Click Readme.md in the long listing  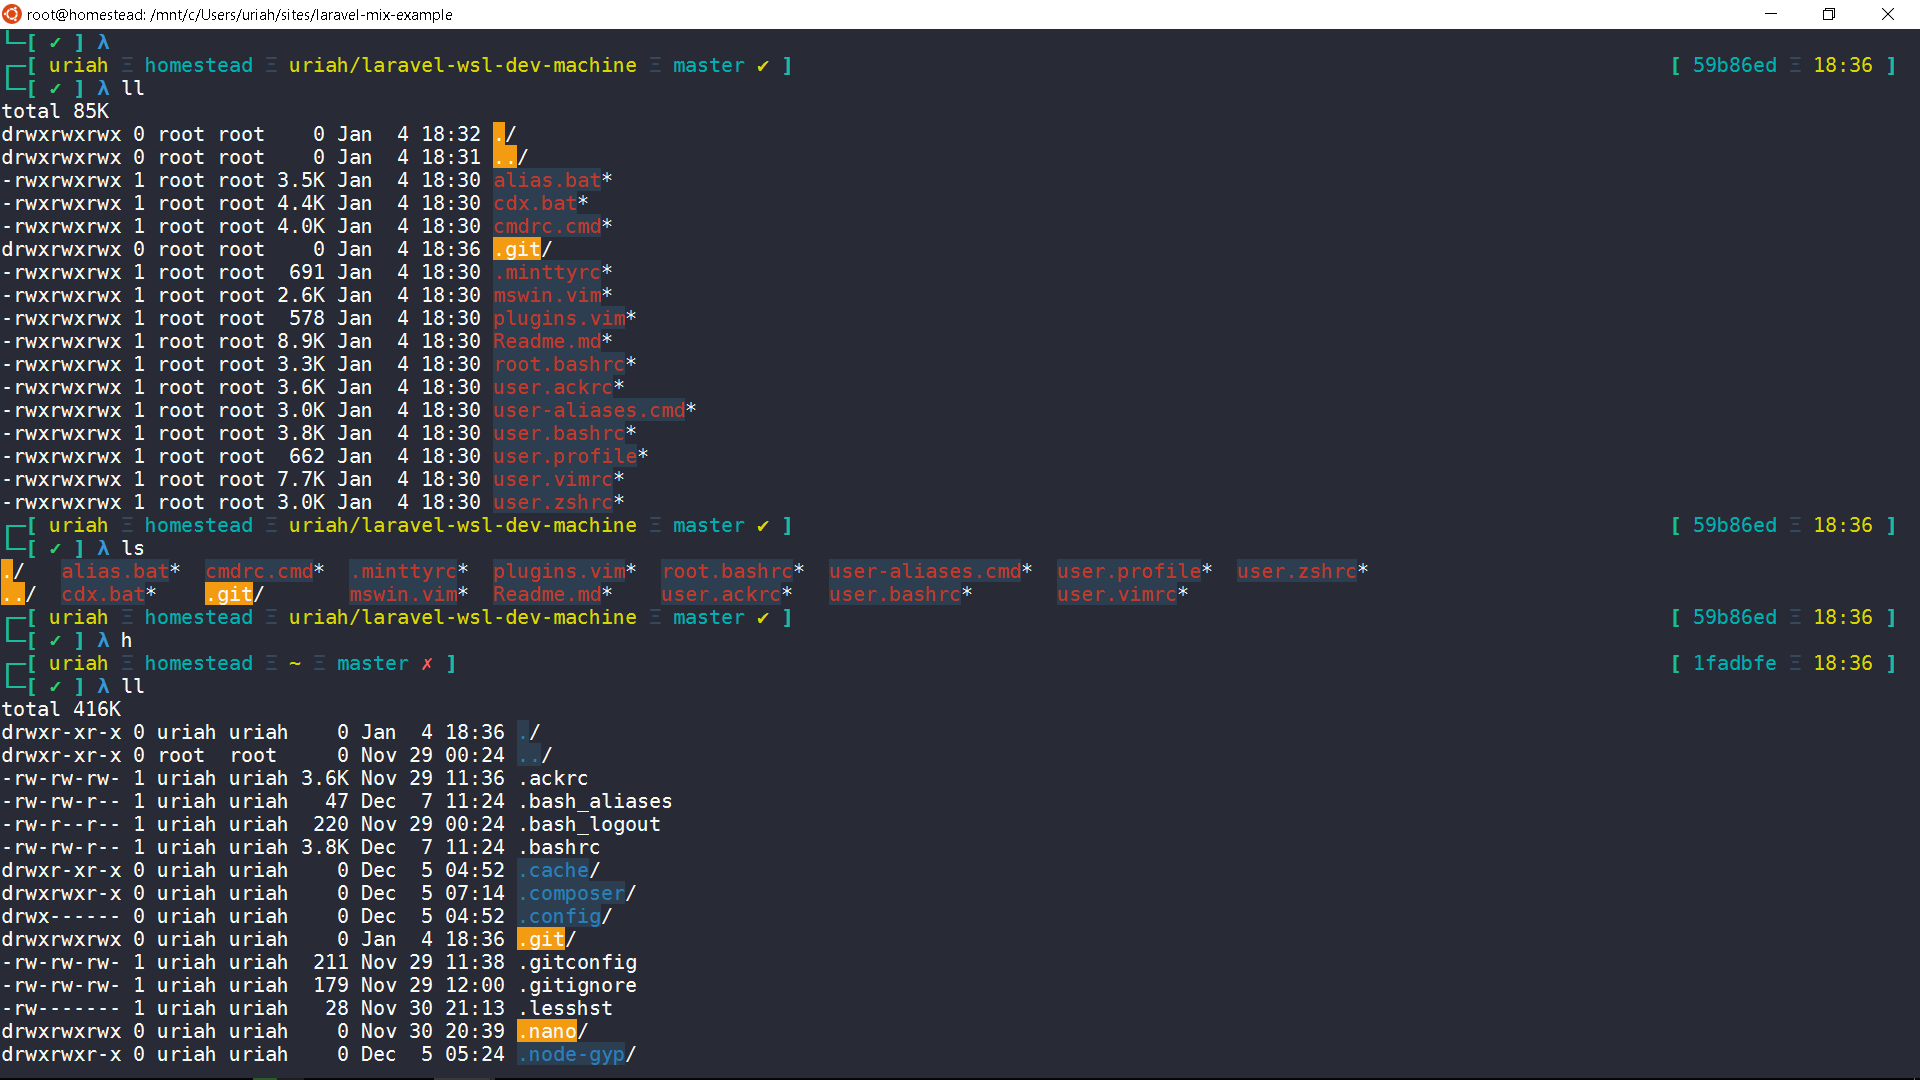click(x=547, y=341)
